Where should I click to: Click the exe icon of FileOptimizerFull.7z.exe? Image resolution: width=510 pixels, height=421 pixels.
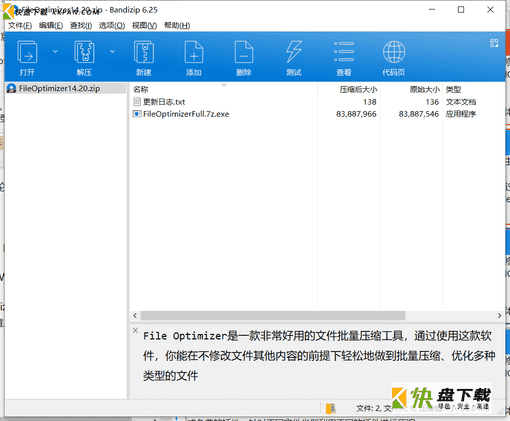coord(137,114)
